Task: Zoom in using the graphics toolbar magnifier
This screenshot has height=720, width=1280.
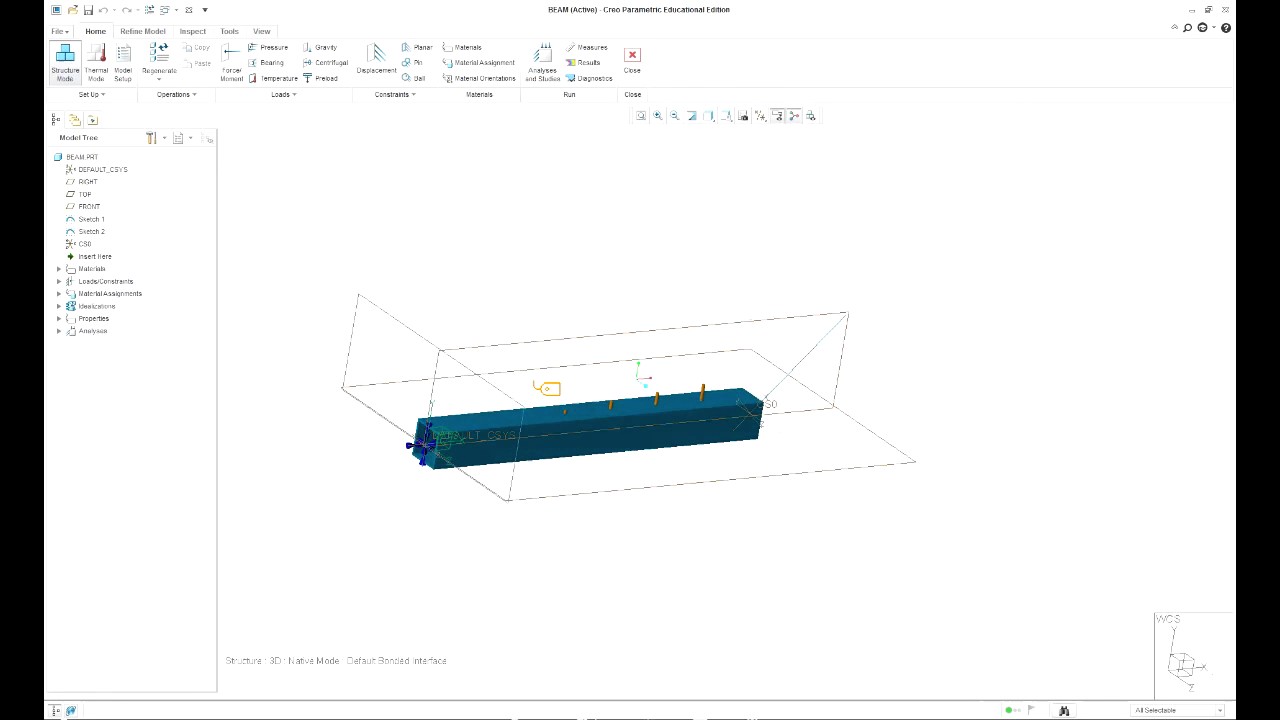Action: [x=657, y=115]
